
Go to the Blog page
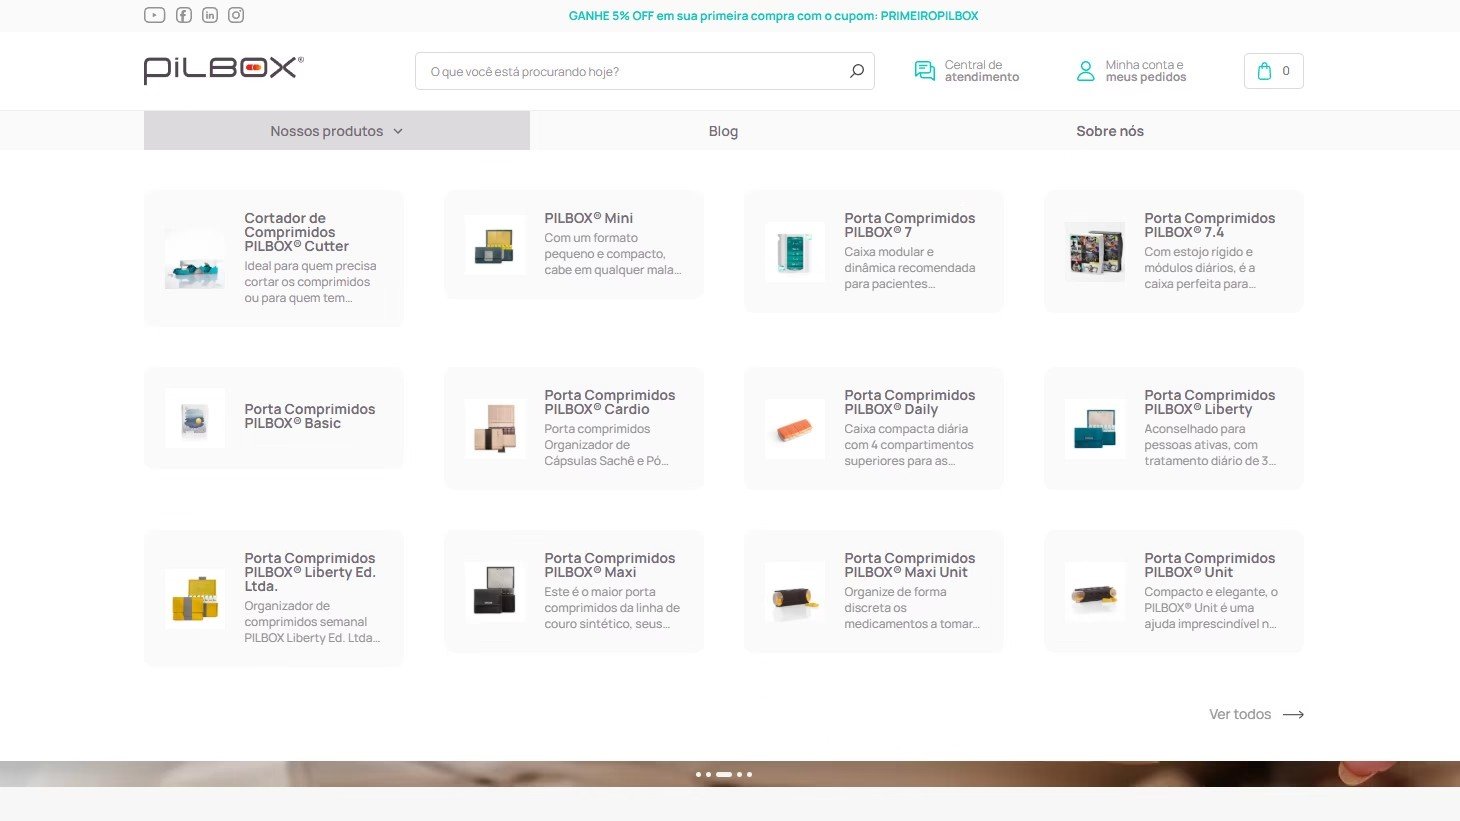723,131
